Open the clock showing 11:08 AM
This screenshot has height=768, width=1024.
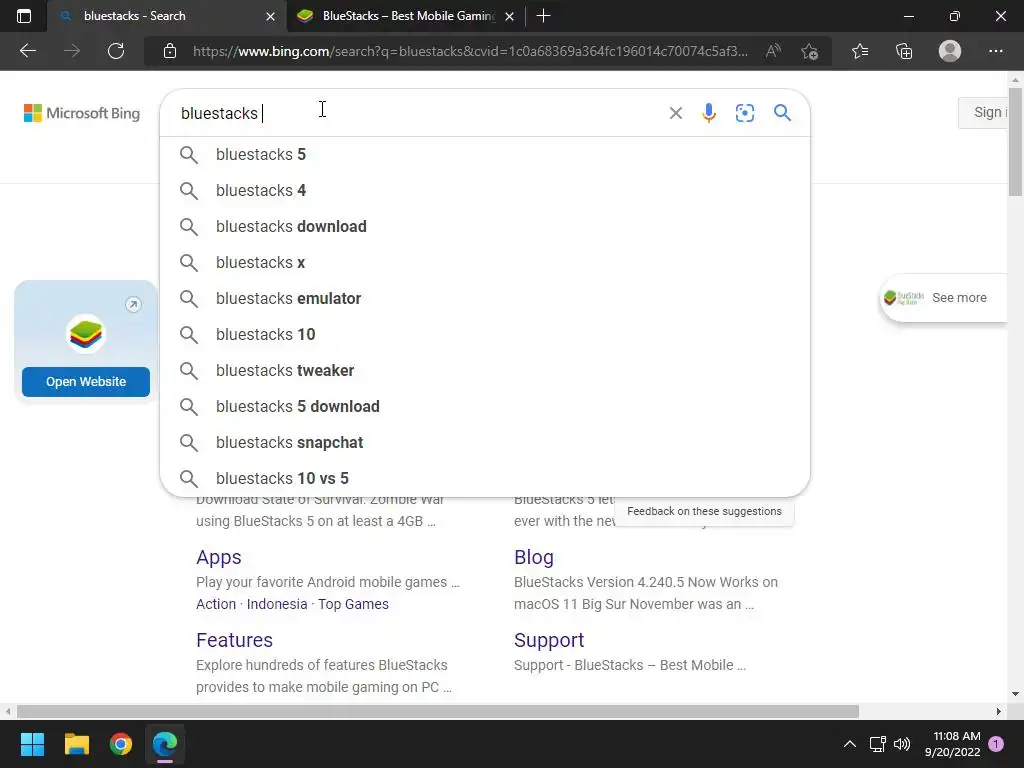pyautogui.click(x=952, y=744)
